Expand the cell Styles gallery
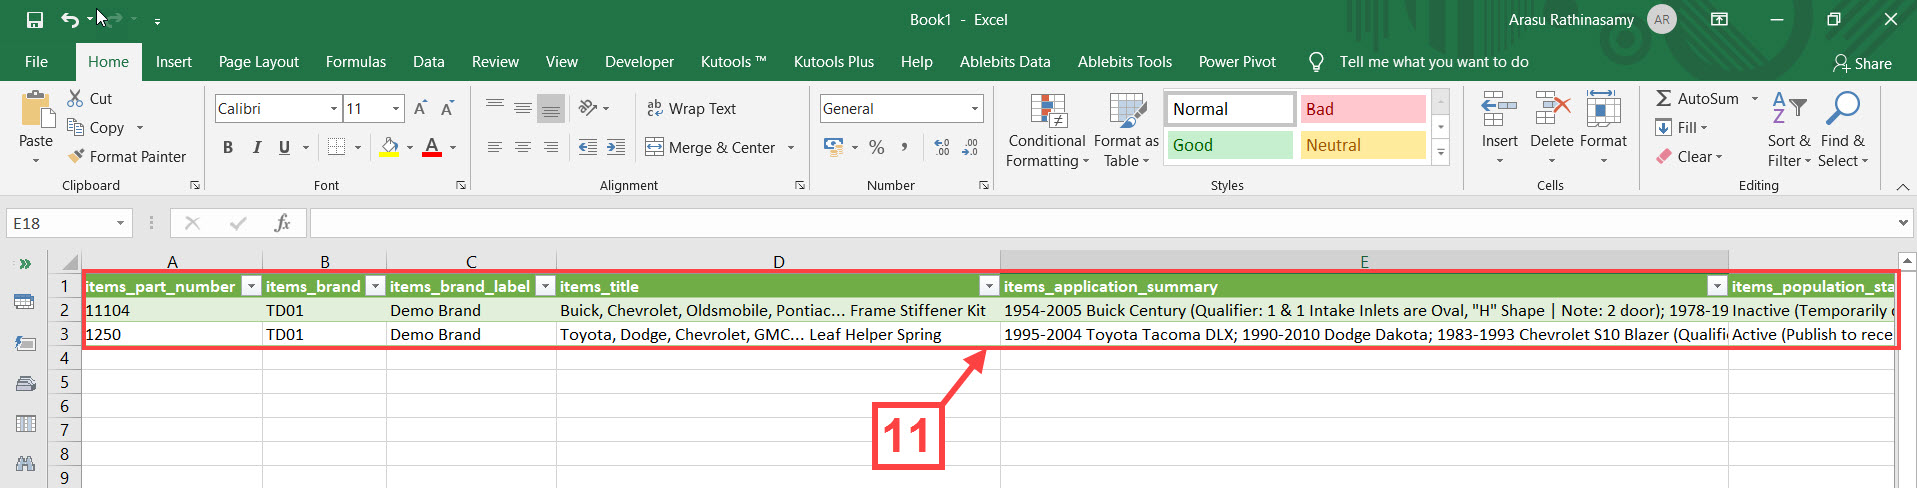This screenshot has width=1917, height=488. tap(1441, 153)
